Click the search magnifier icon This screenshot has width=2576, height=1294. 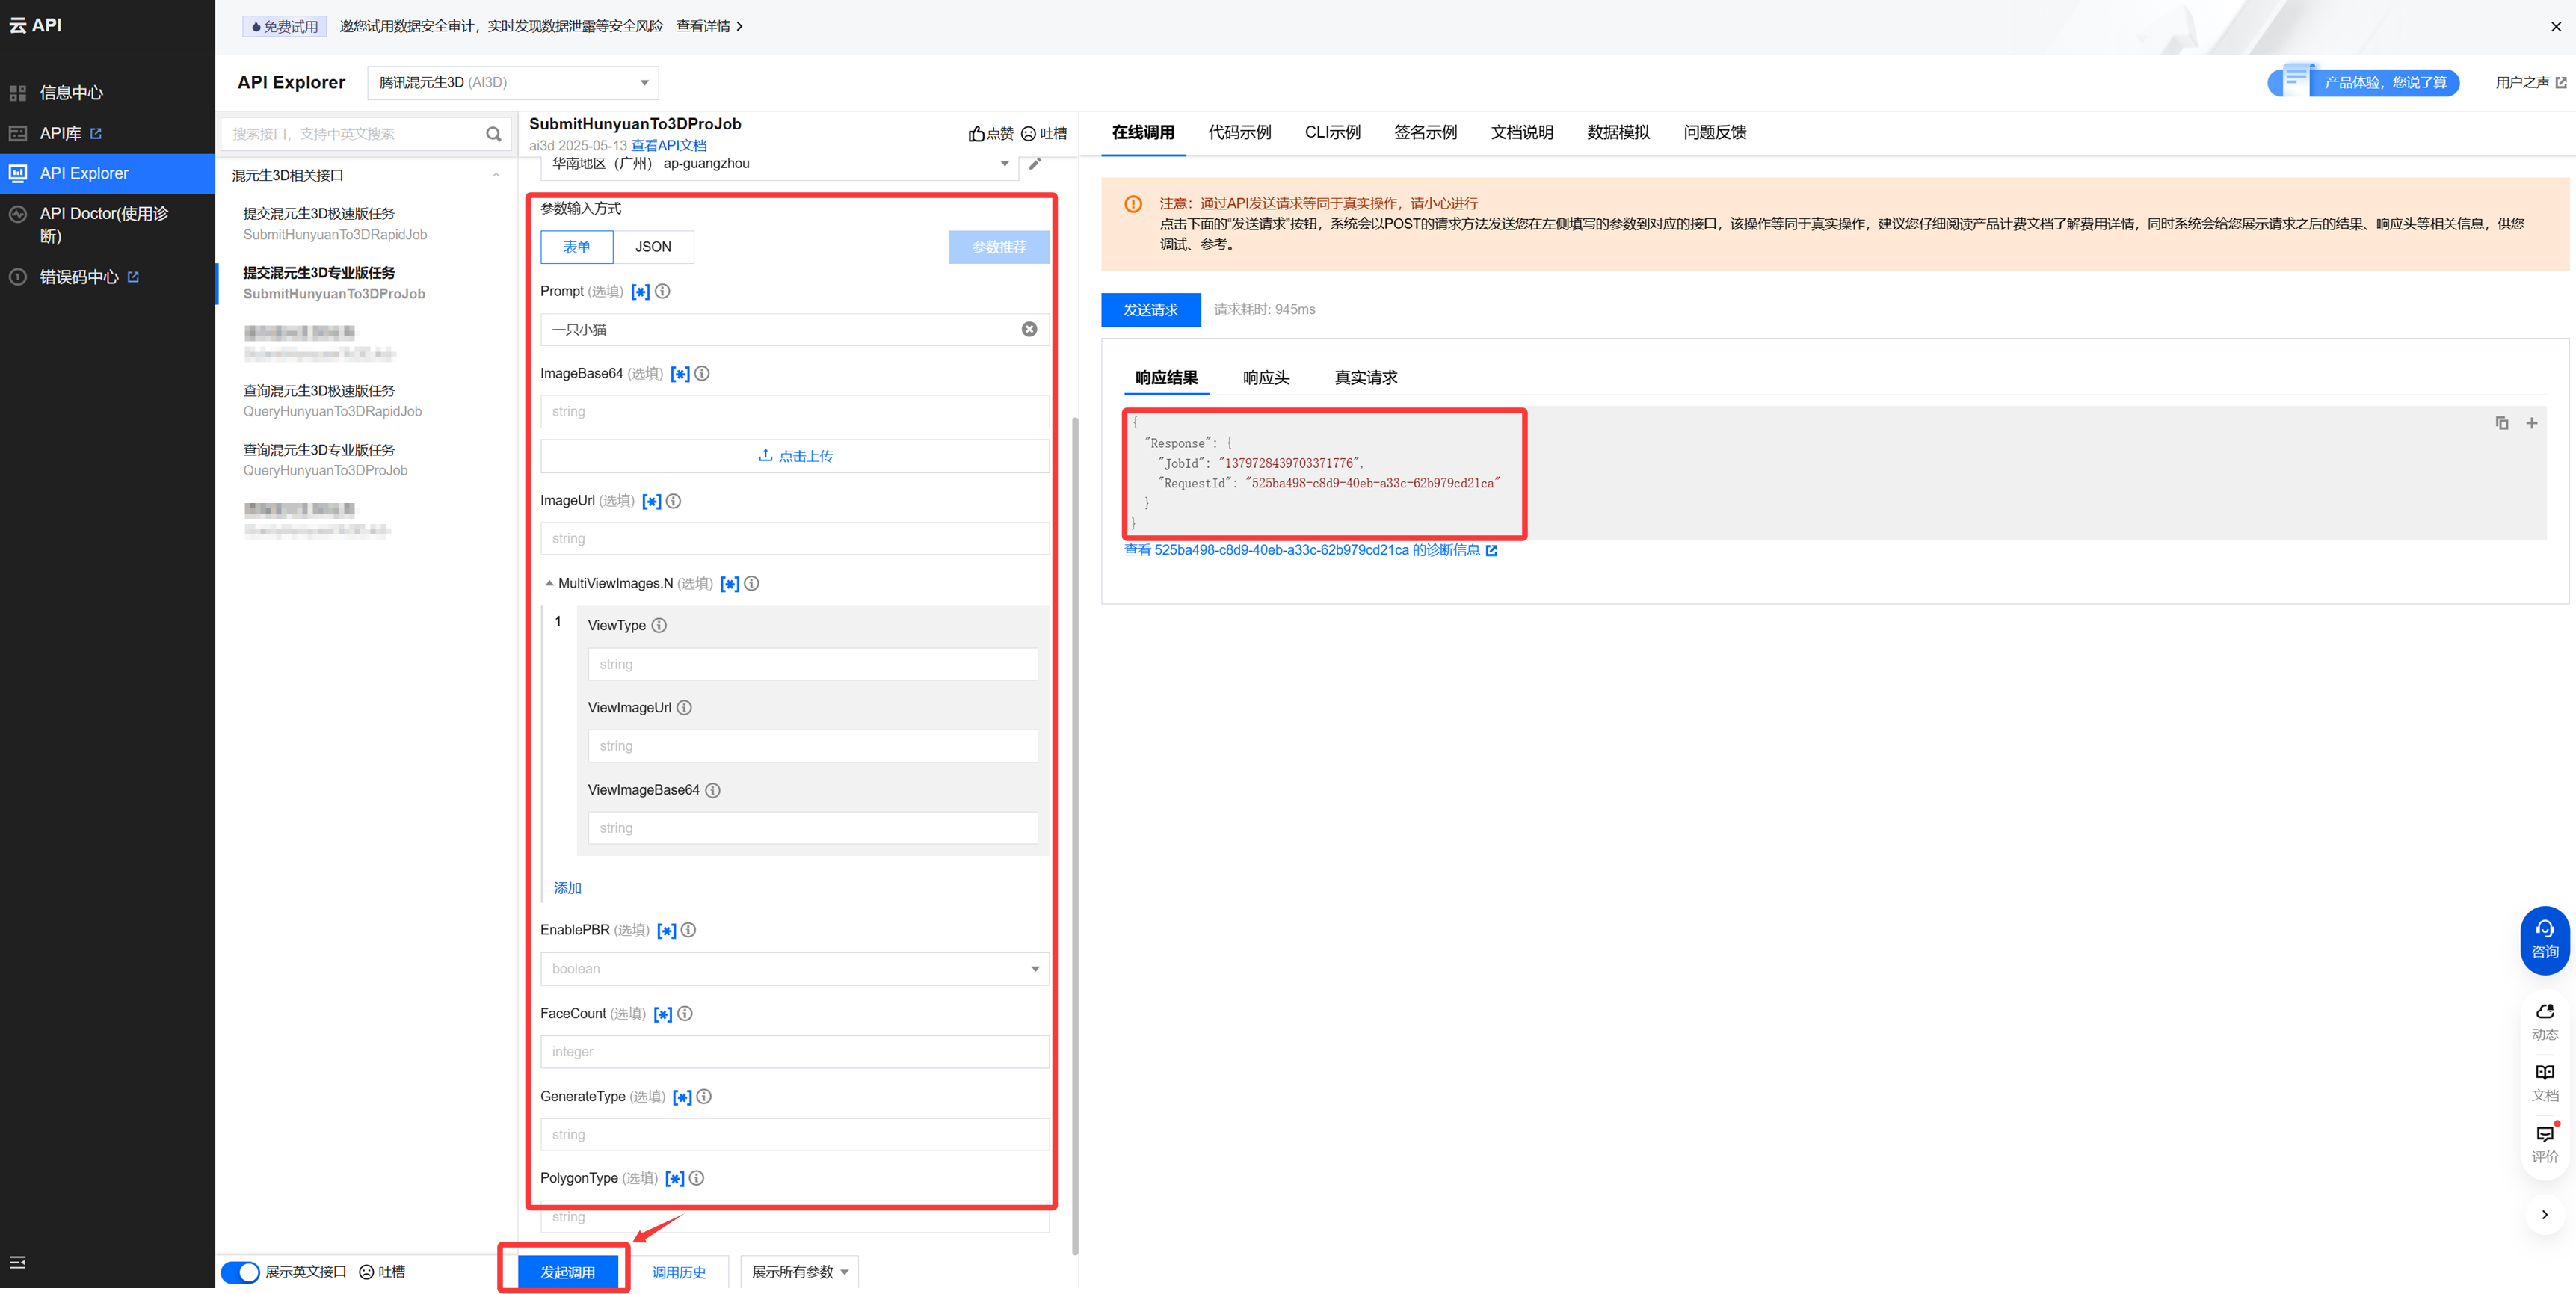tap(493, 134)
